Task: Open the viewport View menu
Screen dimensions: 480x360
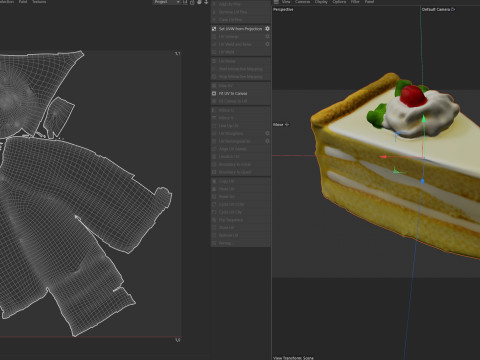Action: [x=286, y=2]
